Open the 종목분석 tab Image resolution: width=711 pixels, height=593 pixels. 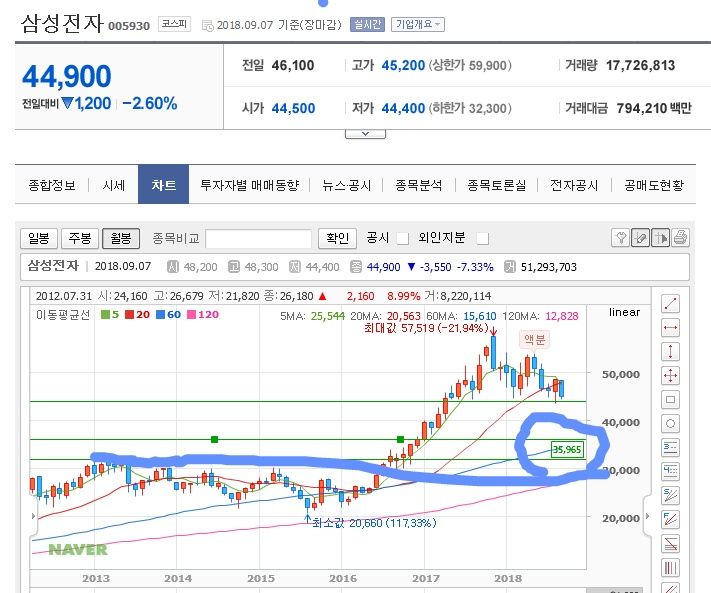pyautogui.click(x=419, y=185)
